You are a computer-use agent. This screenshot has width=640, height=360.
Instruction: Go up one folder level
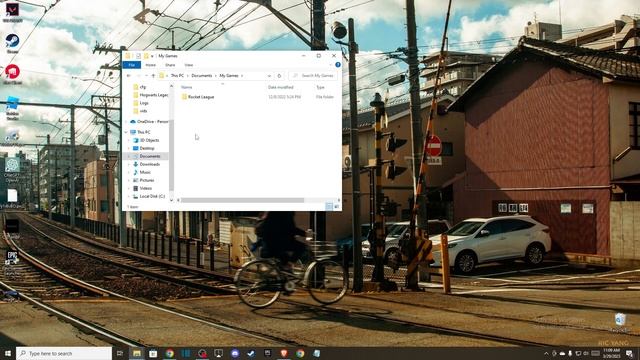pyautogui.click(x=153, y=76)
